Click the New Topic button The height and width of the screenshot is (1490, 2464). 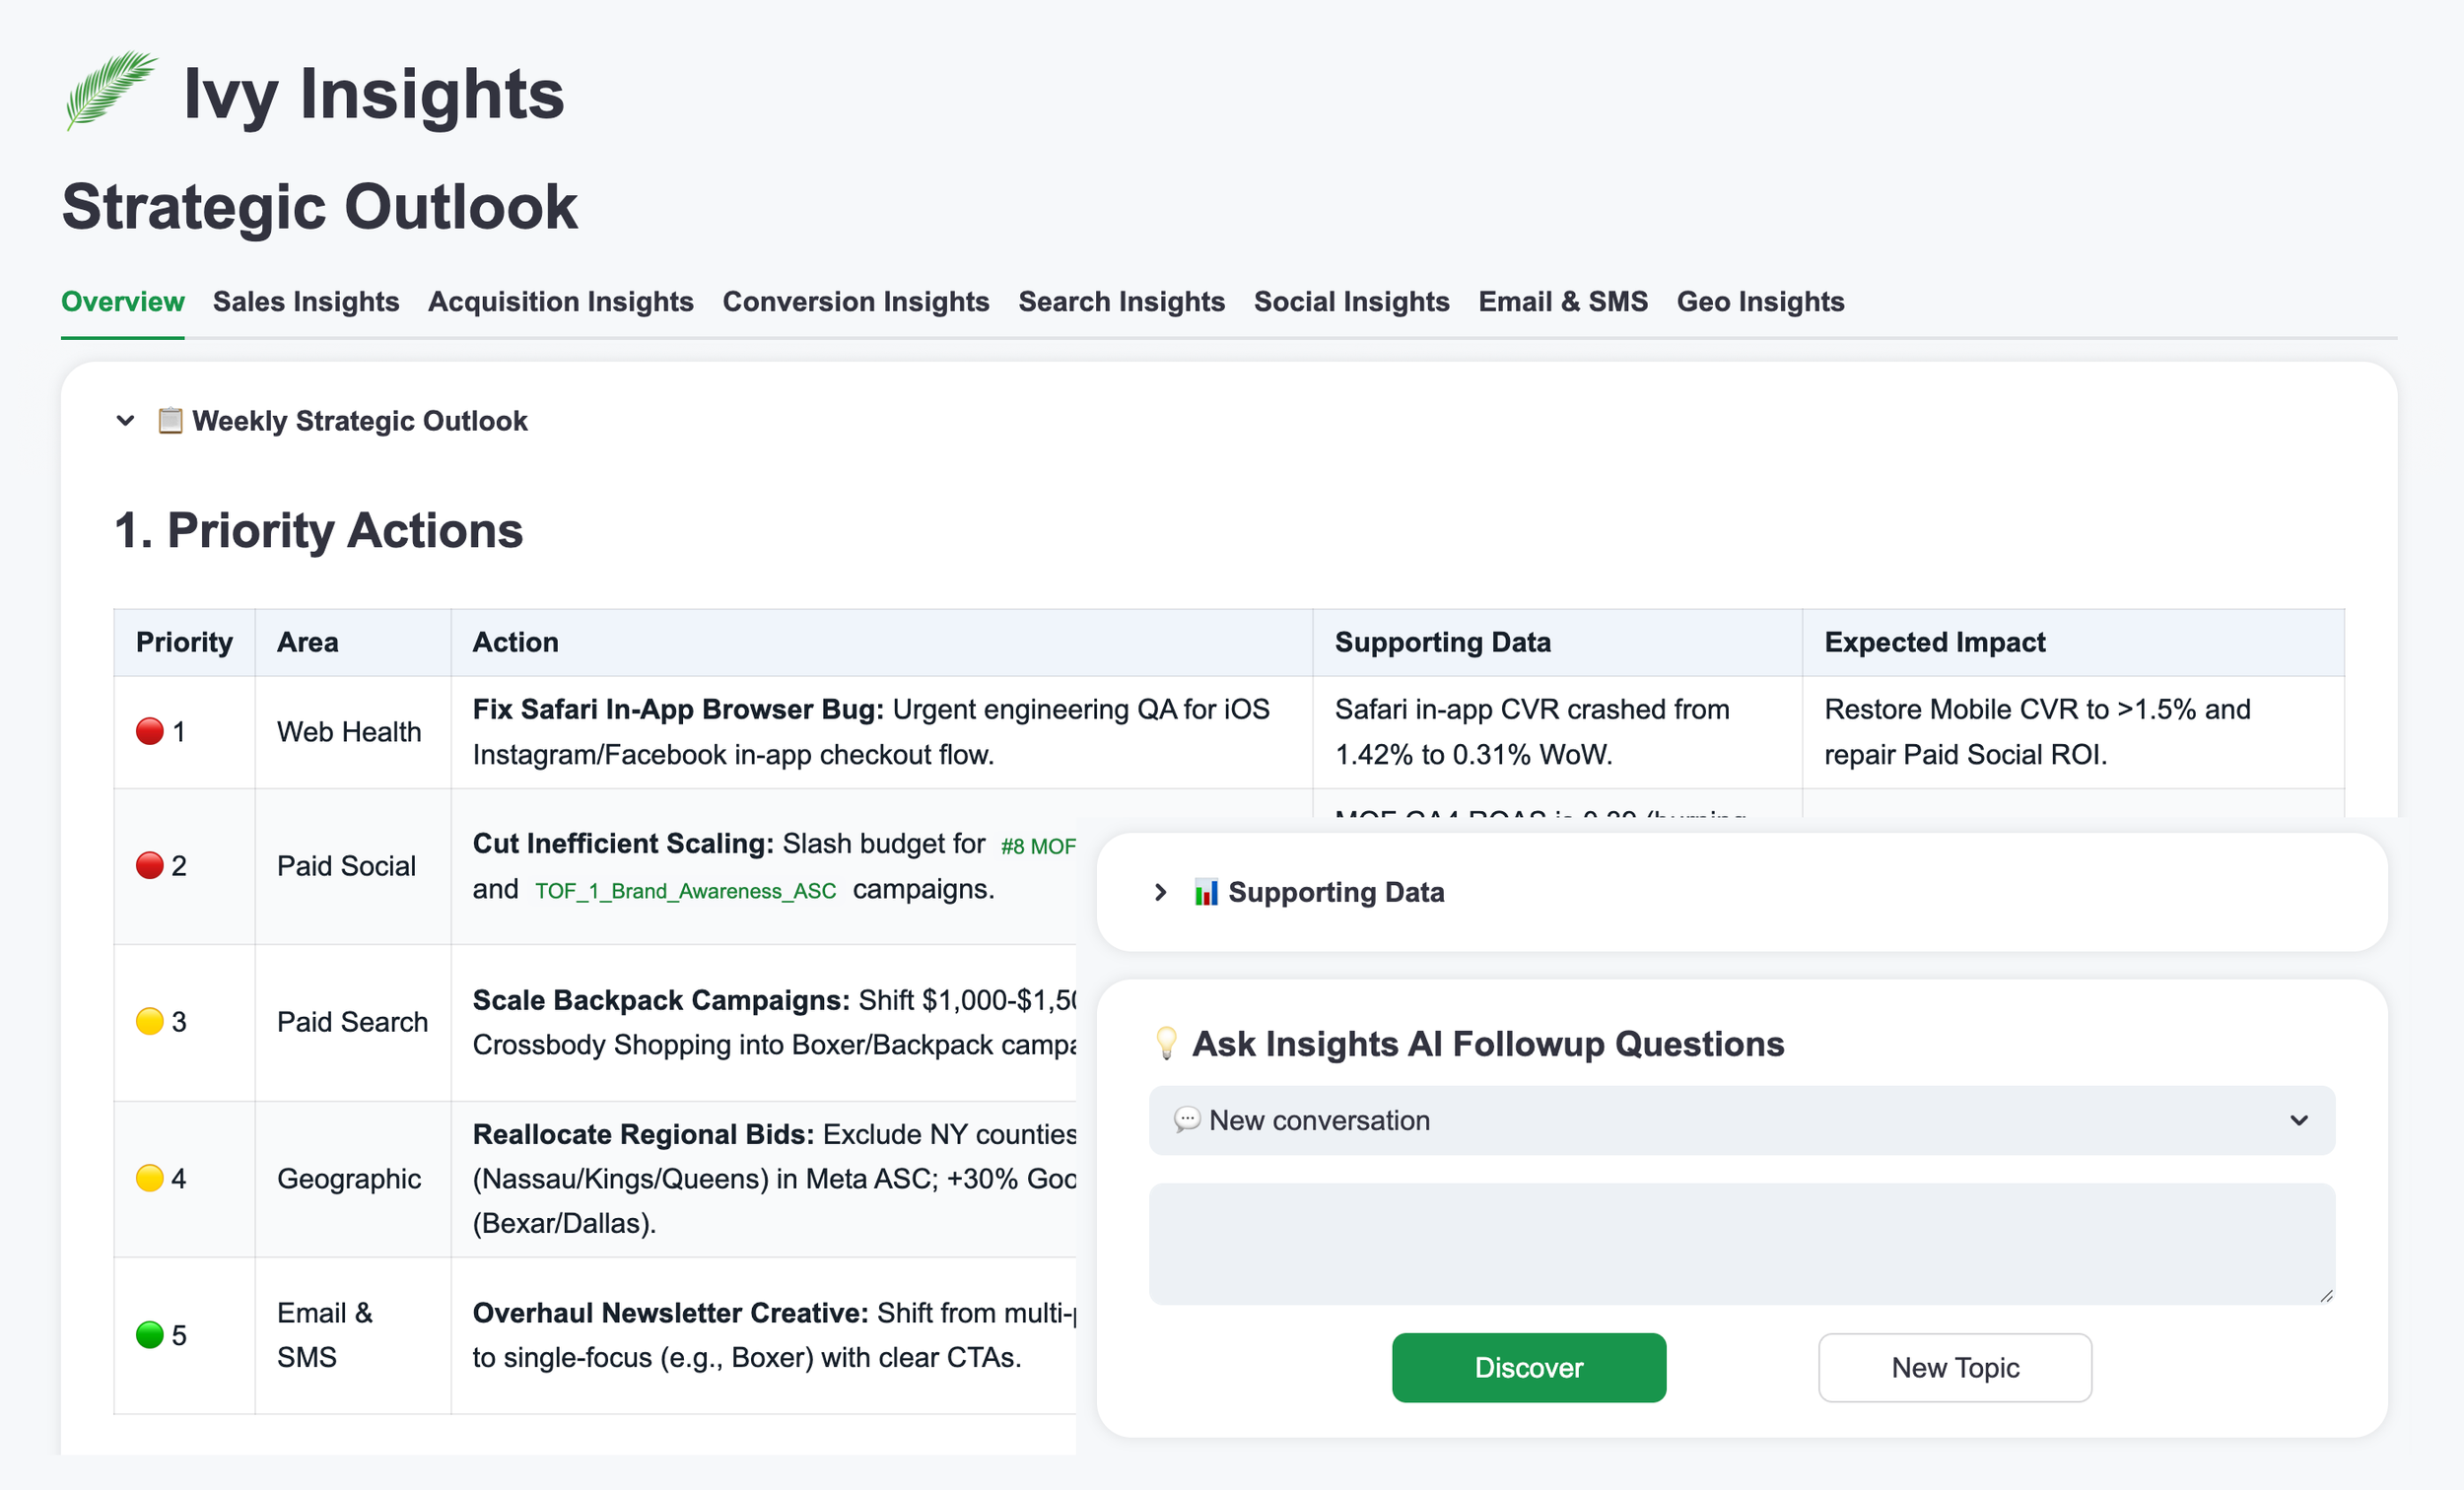tap(1954, 1367)
